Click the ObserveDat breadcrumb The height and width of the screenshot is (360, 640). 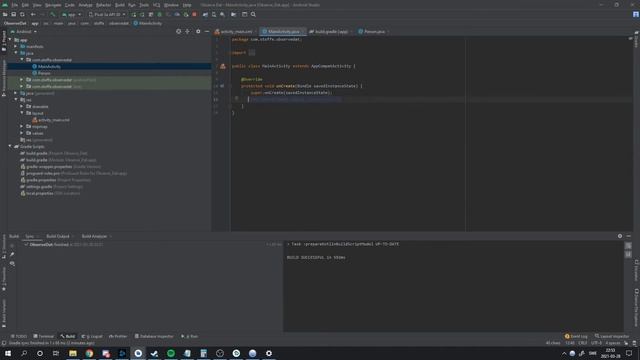point(15,23)
